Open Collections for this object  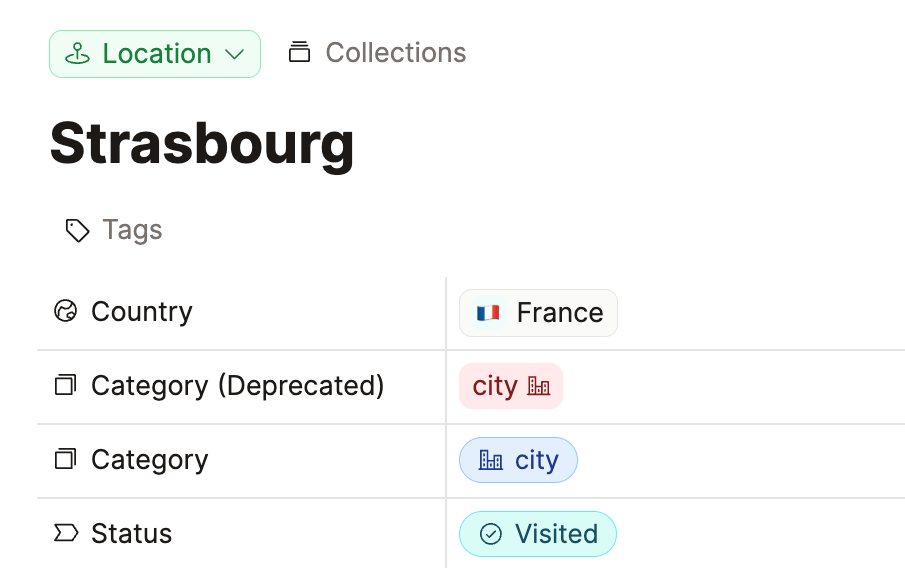395,52
